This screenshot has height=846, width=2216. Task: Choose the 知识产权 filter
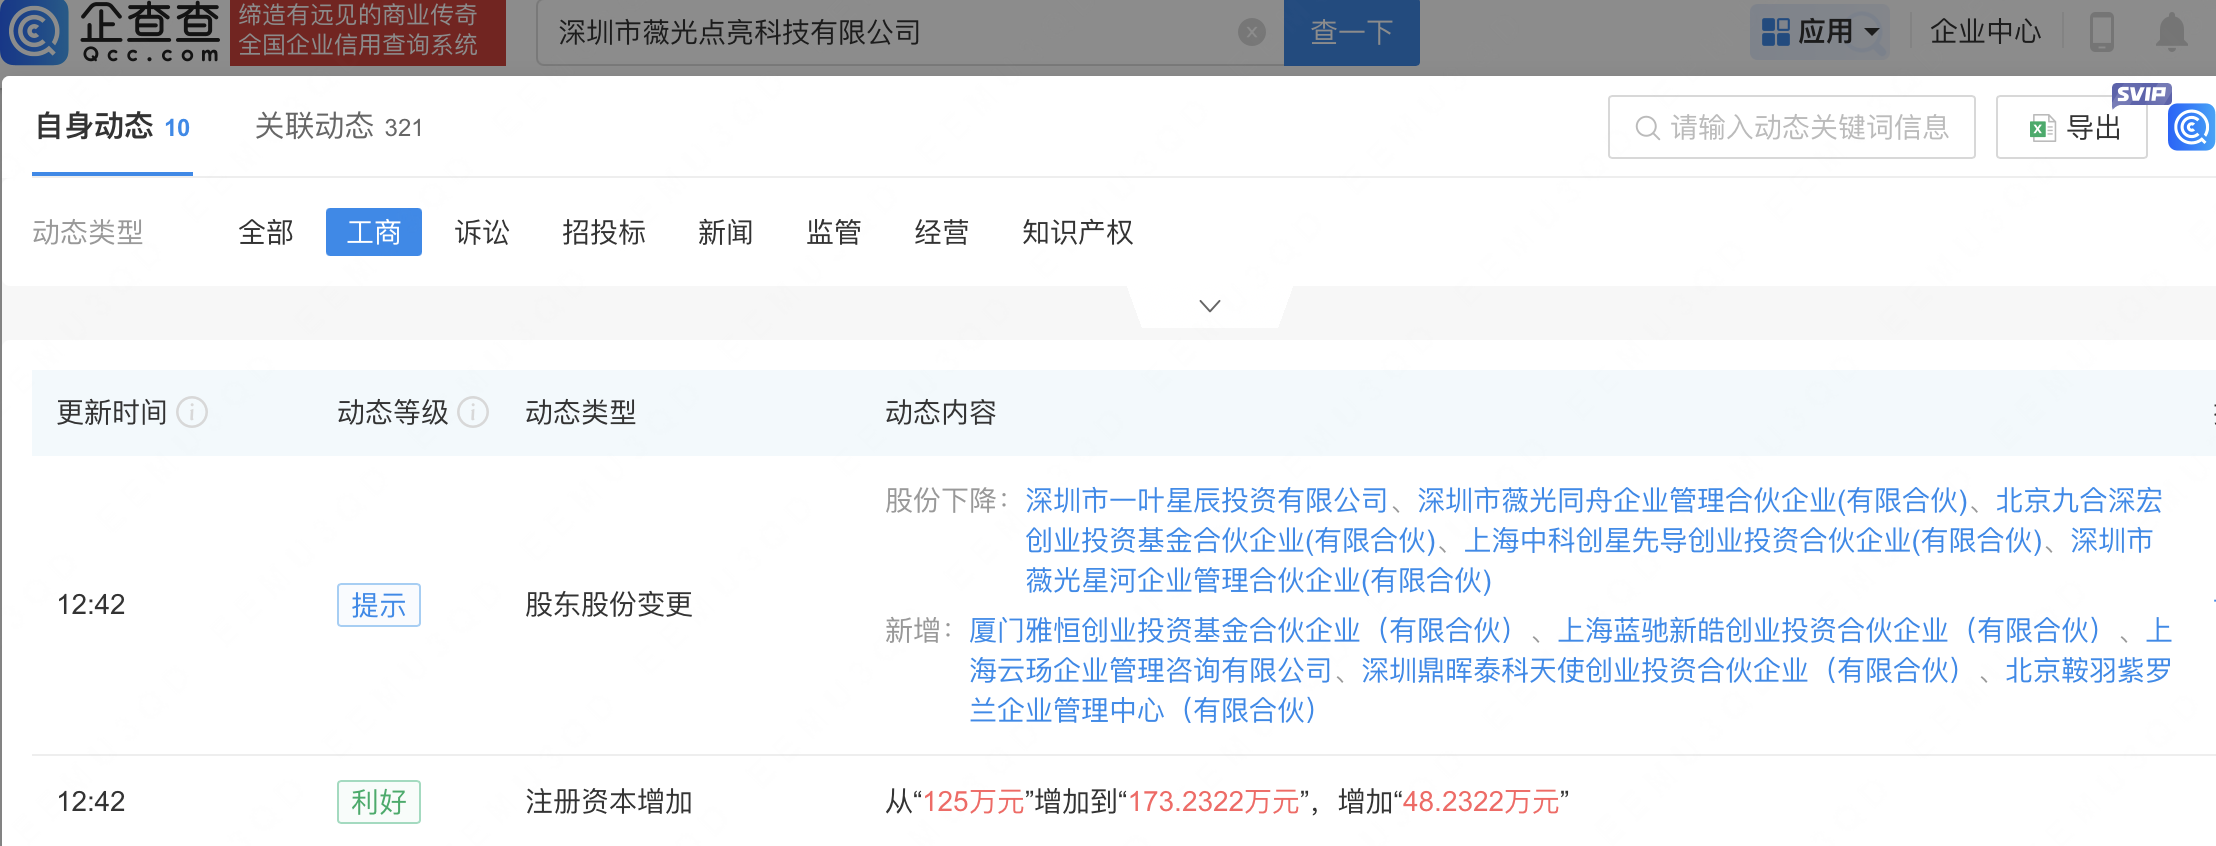[x=1077, y=233]
